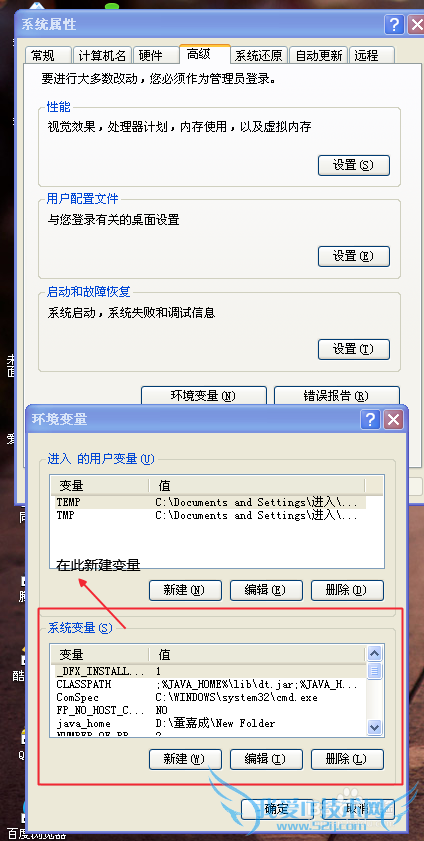Viewport: 424px width, 841px height.
Task: Click 编辑(I) for system variables
Action: 266,759
